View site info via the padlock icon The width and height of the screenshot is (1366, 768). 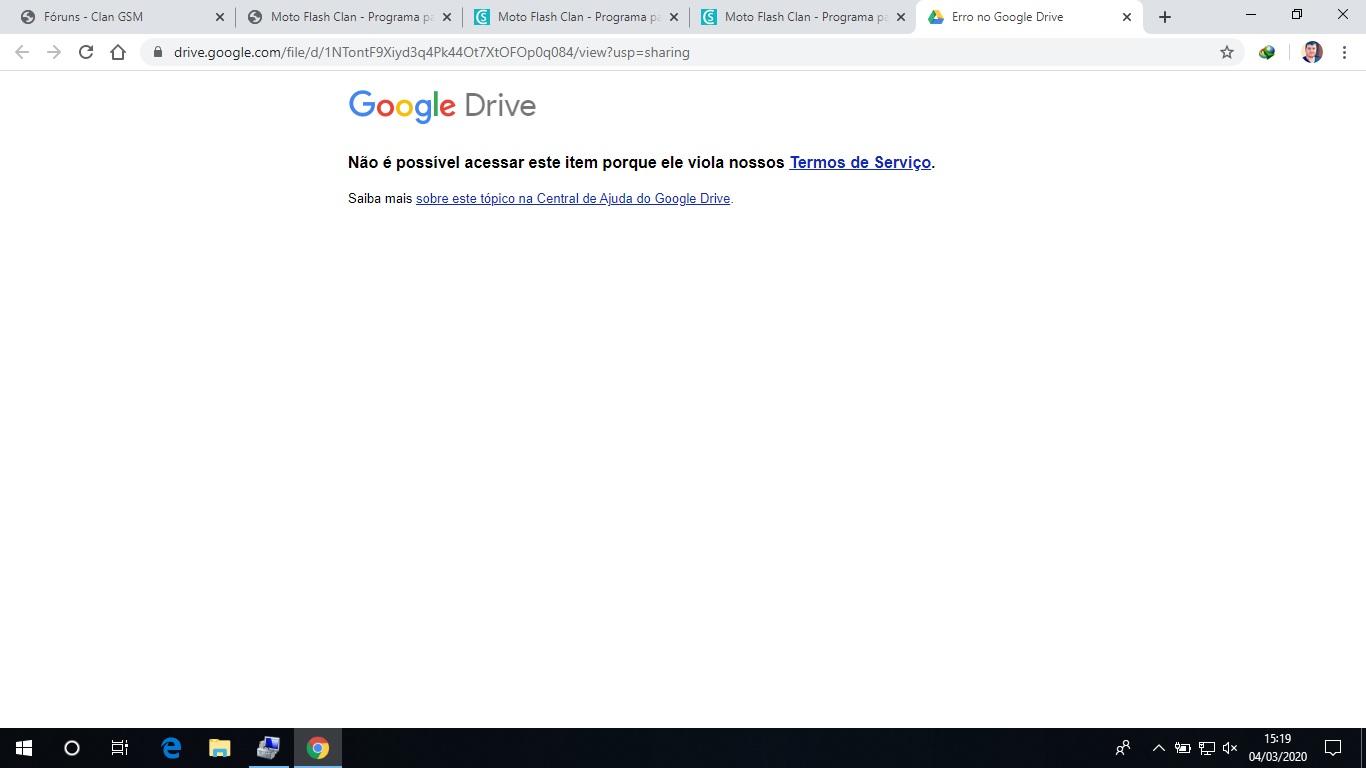[158, 52]
